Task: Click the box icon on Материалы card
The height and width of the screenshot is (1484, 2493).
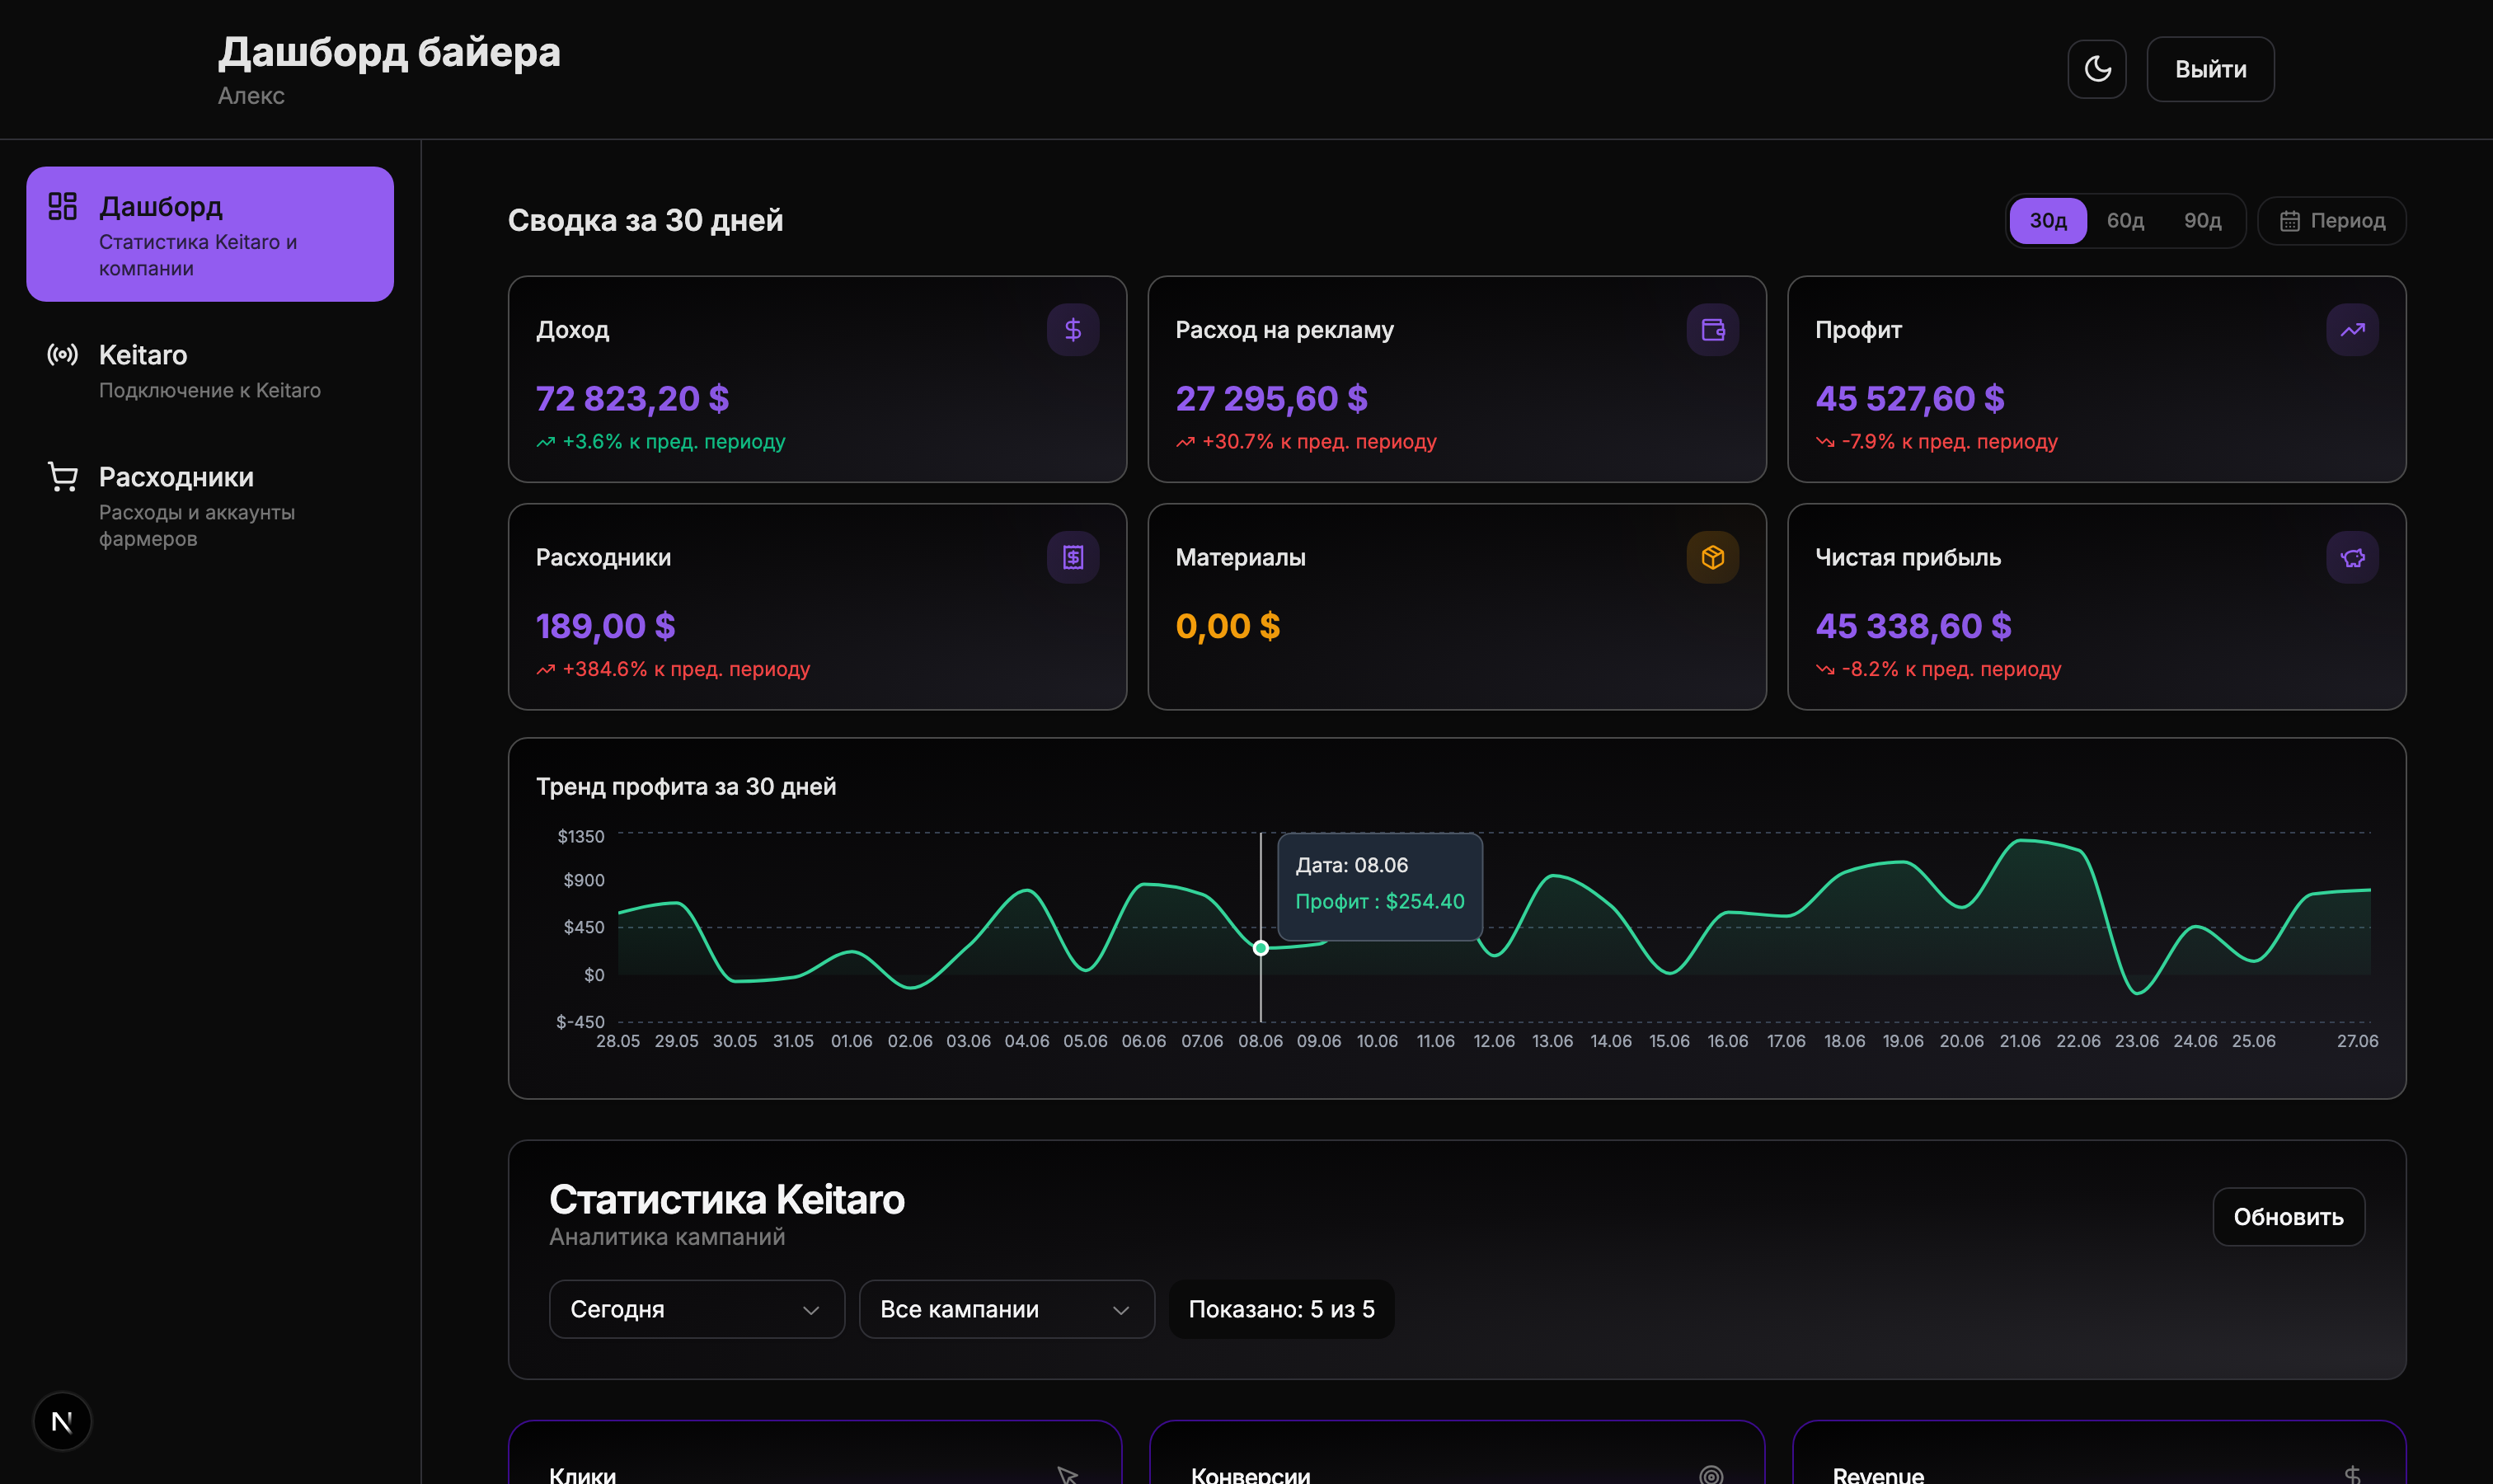Action: [1712, 557]
